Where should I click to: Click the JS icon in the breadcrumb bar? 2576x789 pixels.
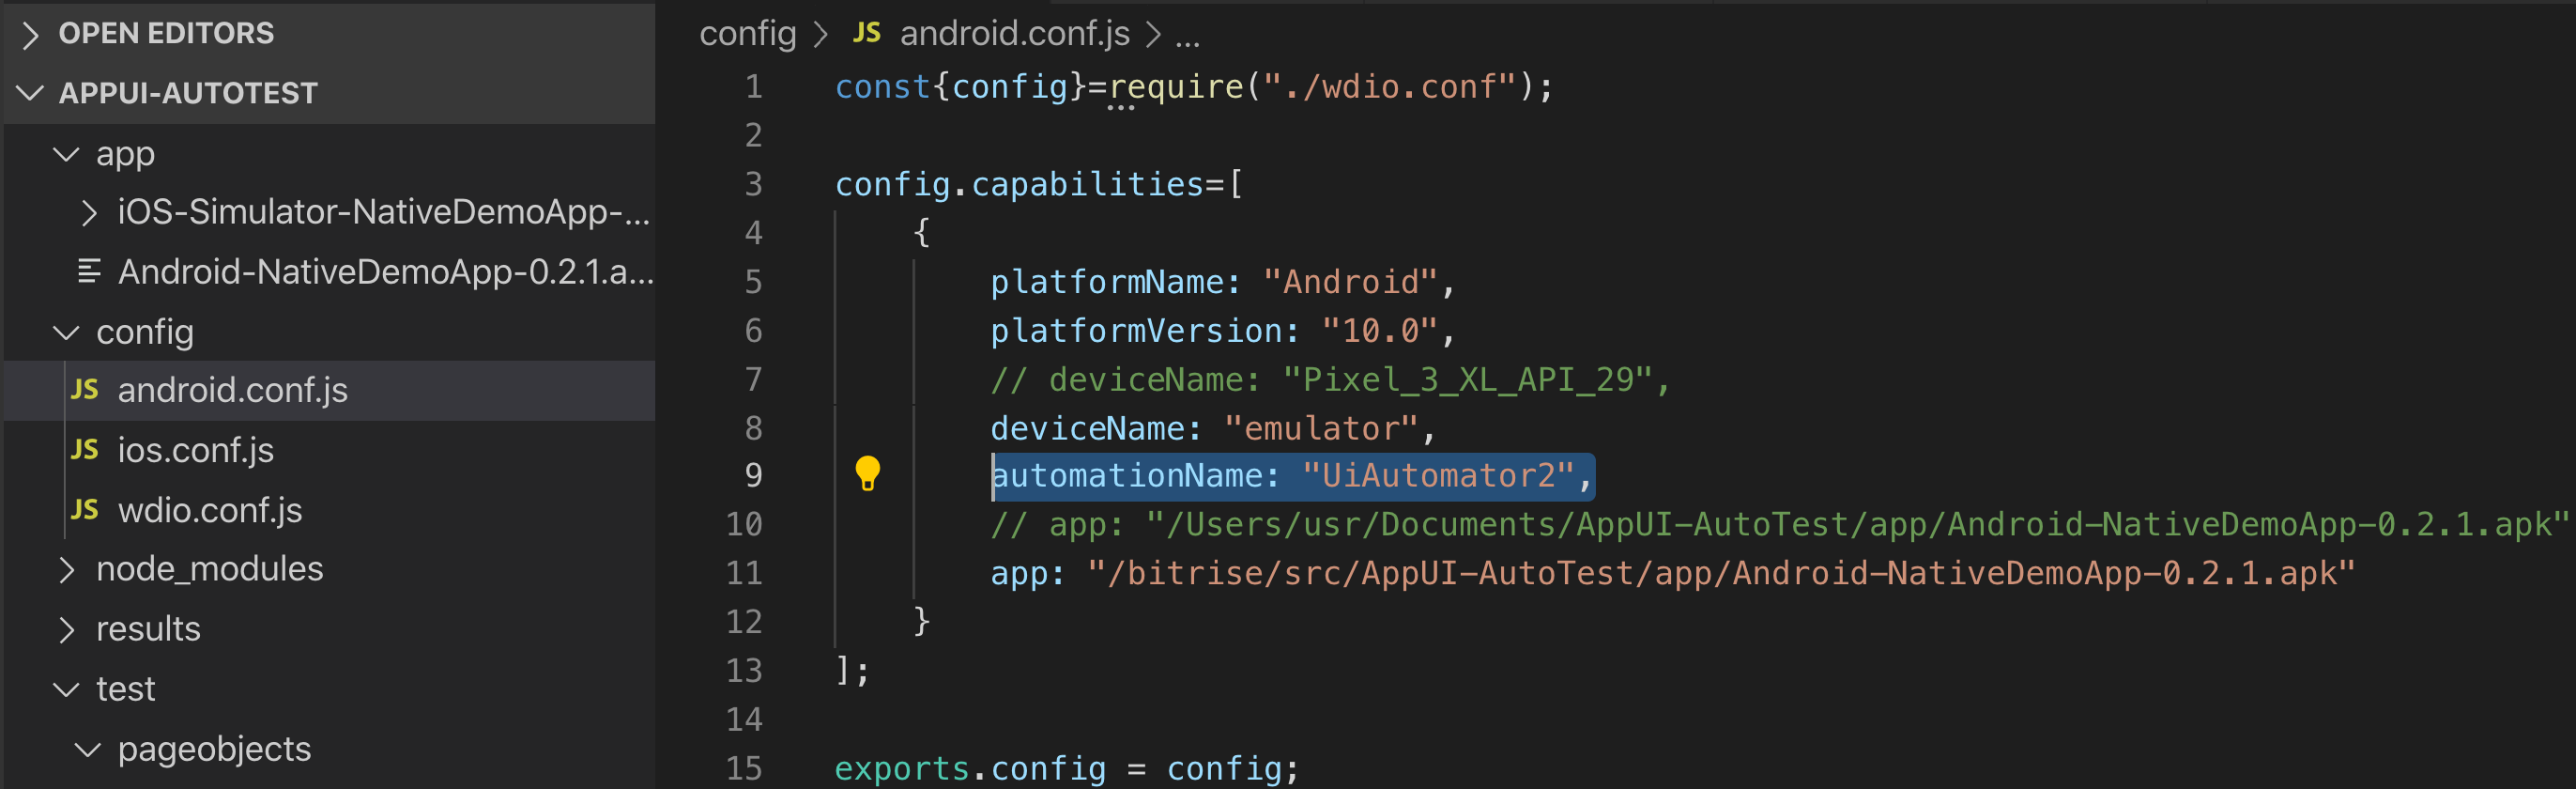(867, 33)
